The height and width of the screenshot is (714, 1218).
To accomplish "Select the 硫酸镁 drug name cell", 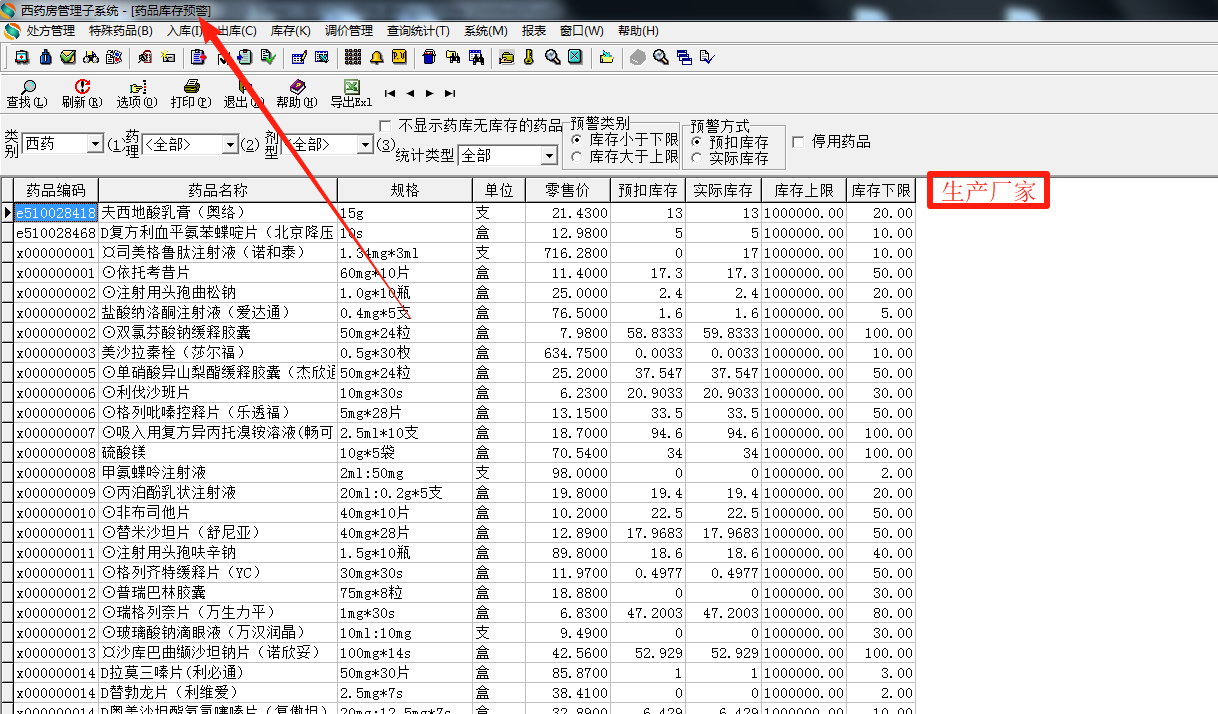I will pyautogui.click(x=217, y=453).
